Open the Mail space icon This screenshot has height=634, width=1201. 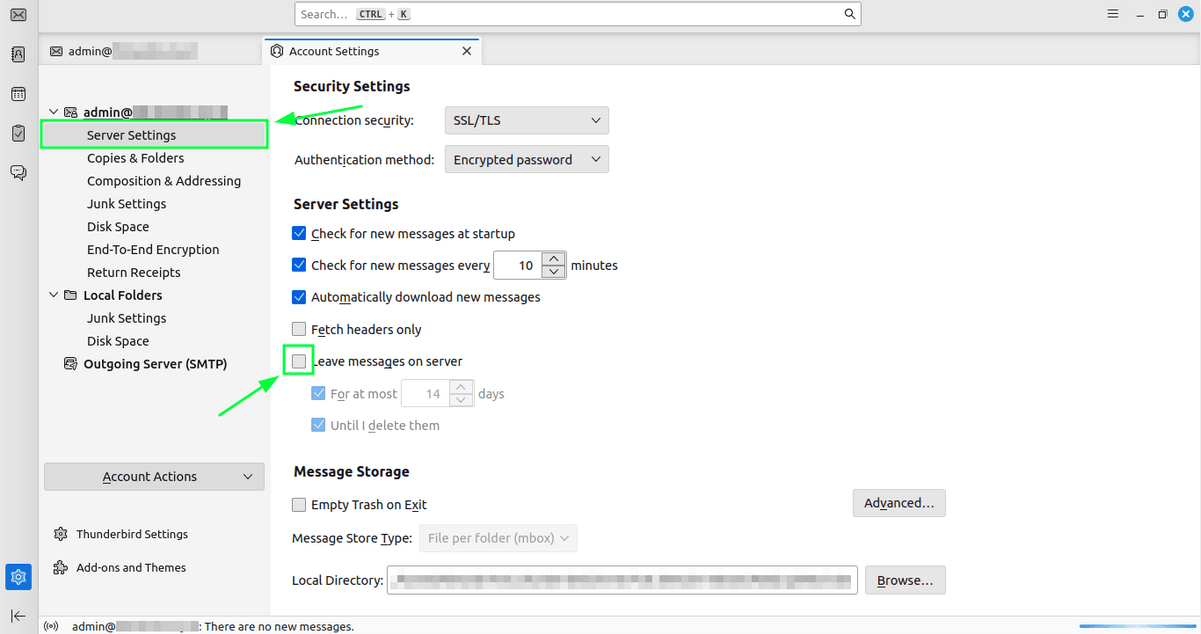[18, 15]
